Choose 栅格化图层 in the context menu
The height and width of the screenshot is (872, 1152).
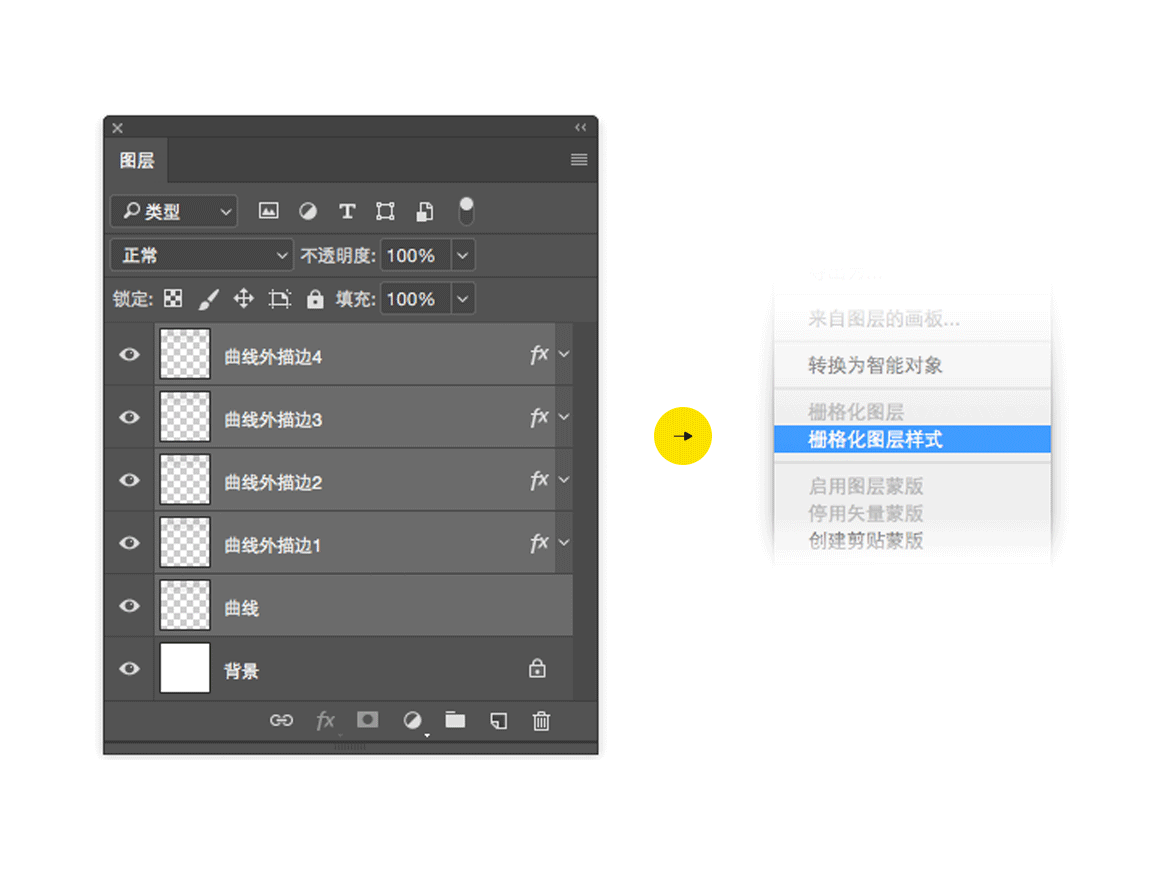pyautogui.click(x=912, y=412)
